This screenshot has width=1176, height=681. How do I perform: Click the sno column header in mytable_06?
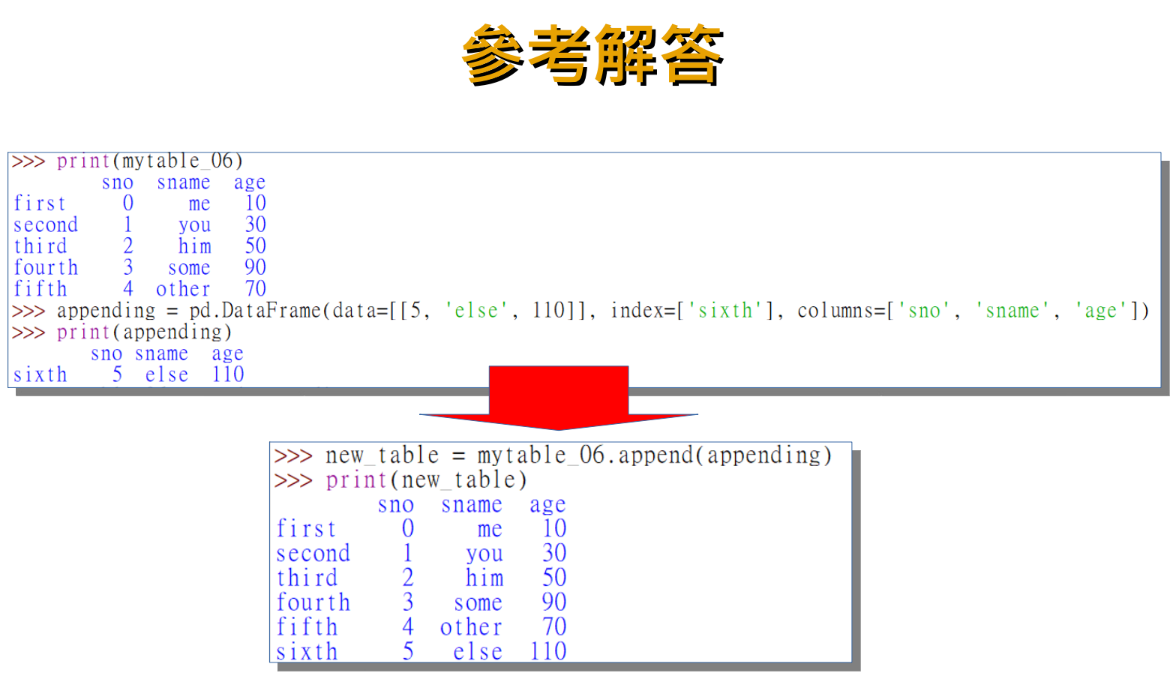pyautogui.click(x=117, y=181)
